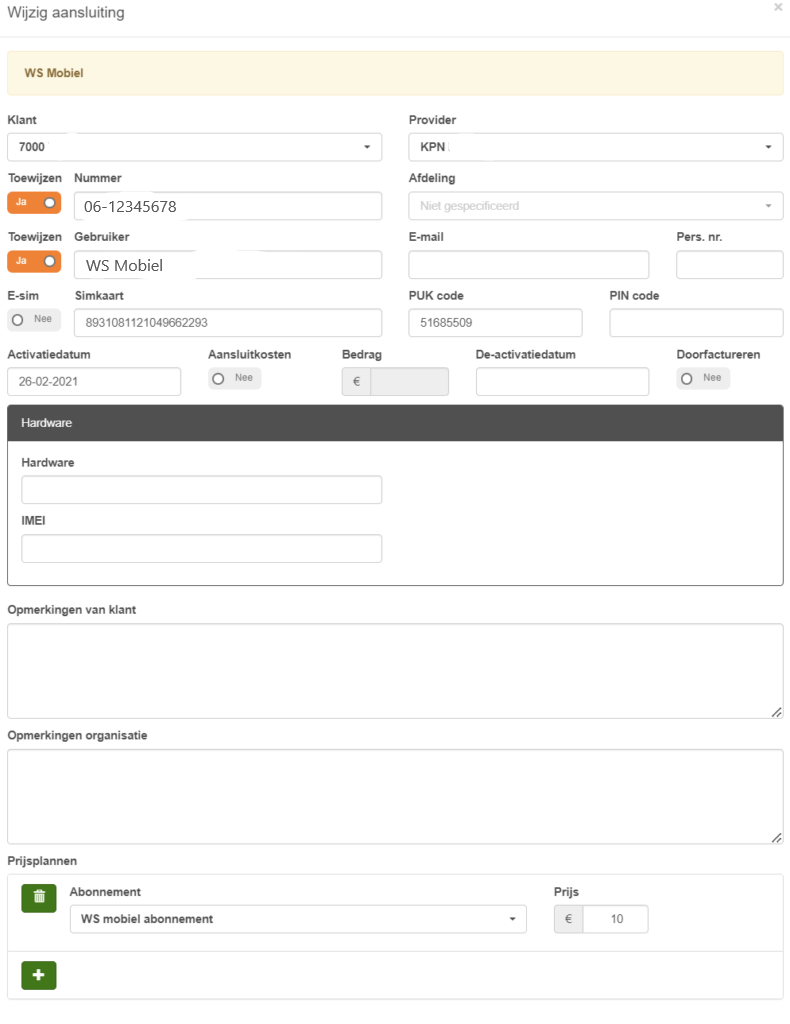Expand the Afdeling dropdown
The height and width of the screenshot is (1024, 790).
pos(595,206)
